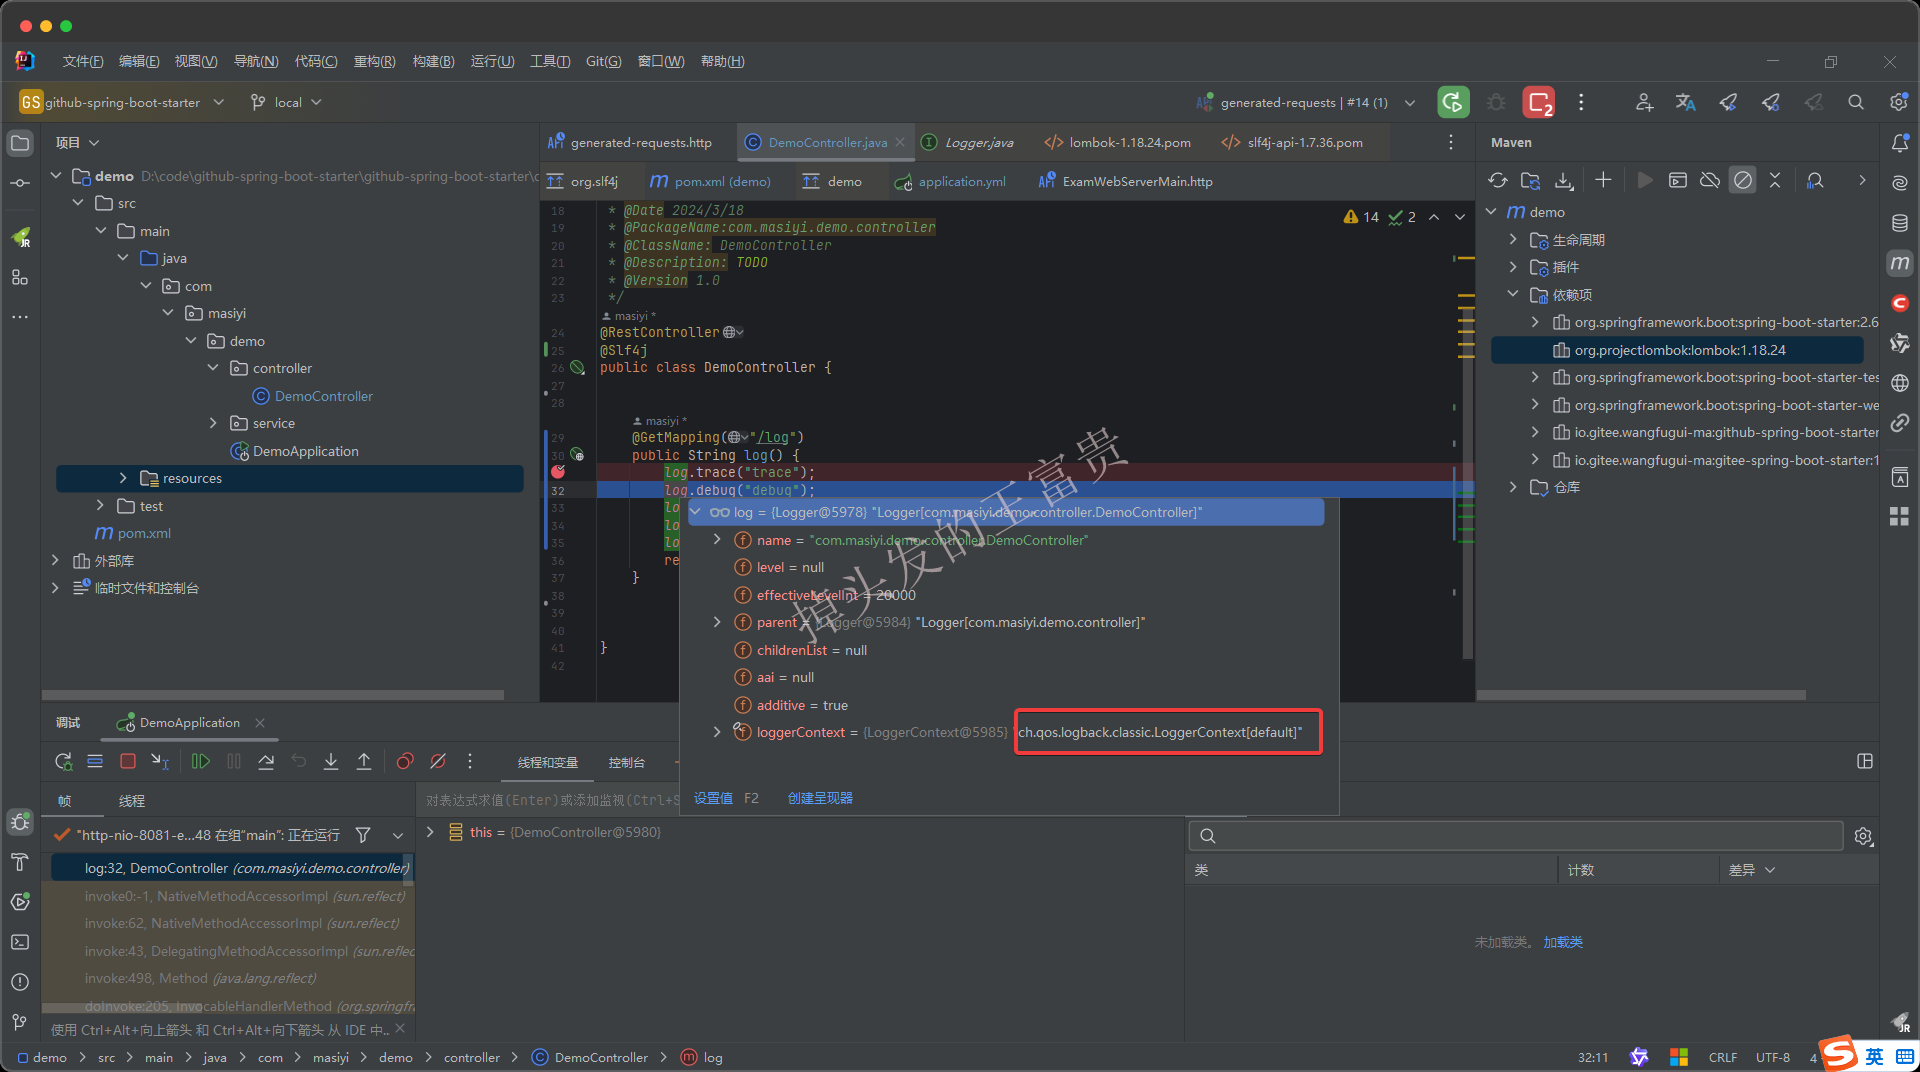Select pom.xml file in project tree
Viewport: 1920px width, 1072px height.
click(143, 533)
